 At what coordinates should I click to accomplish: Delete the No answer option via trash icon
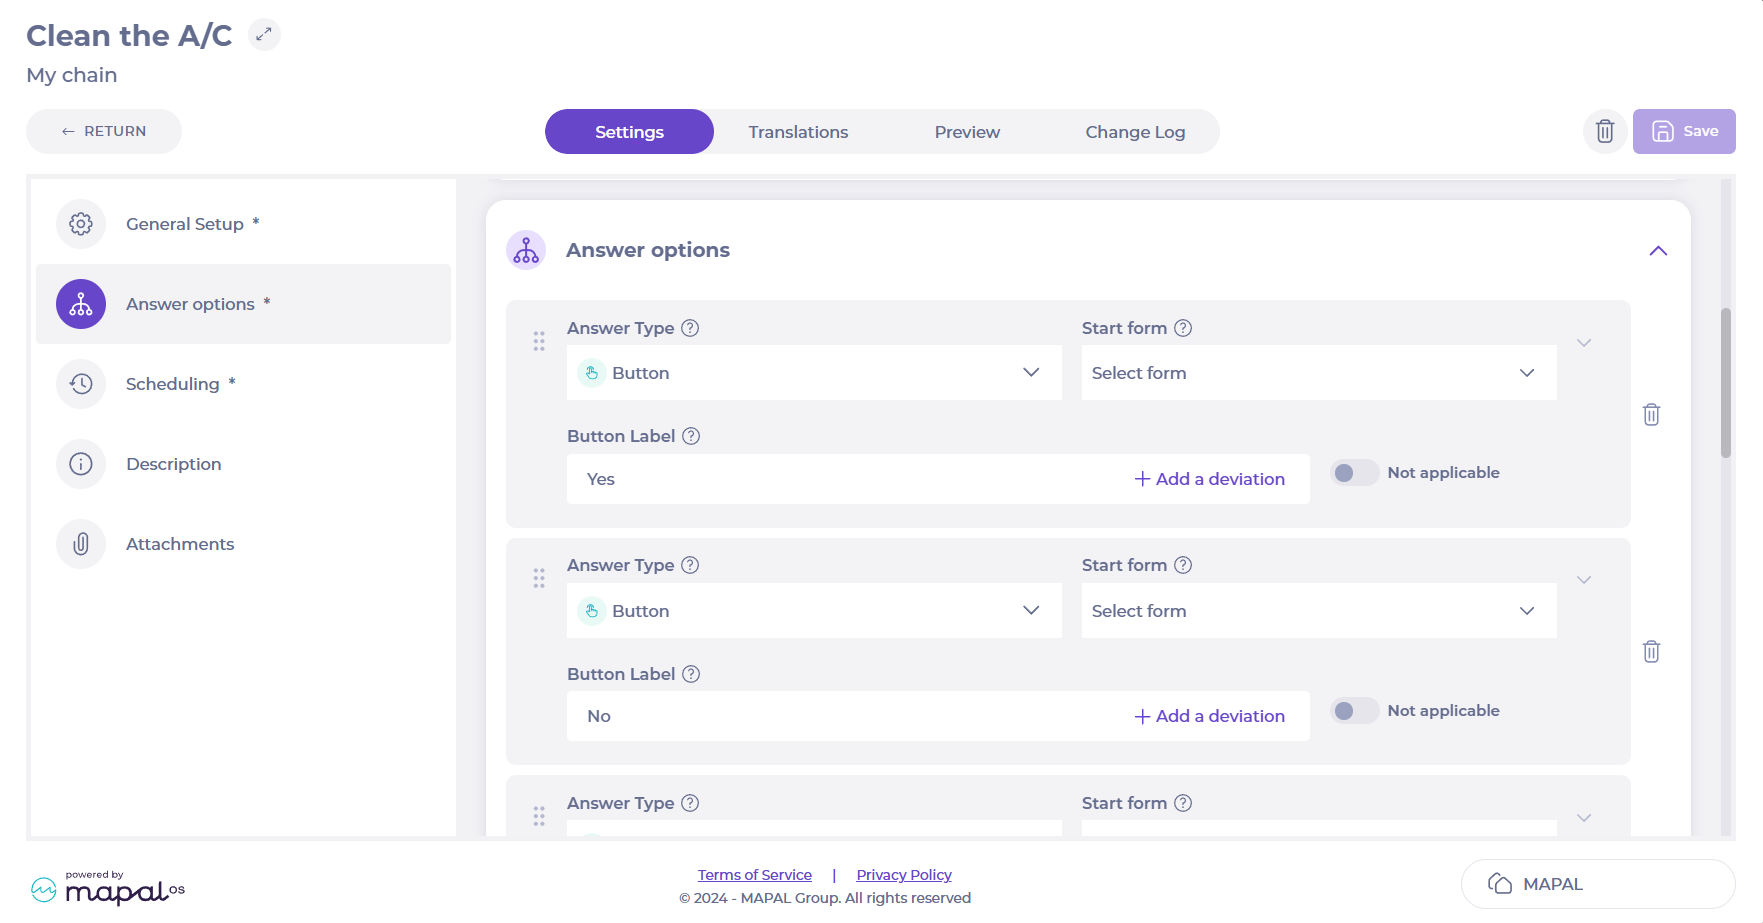point(1651,652)
